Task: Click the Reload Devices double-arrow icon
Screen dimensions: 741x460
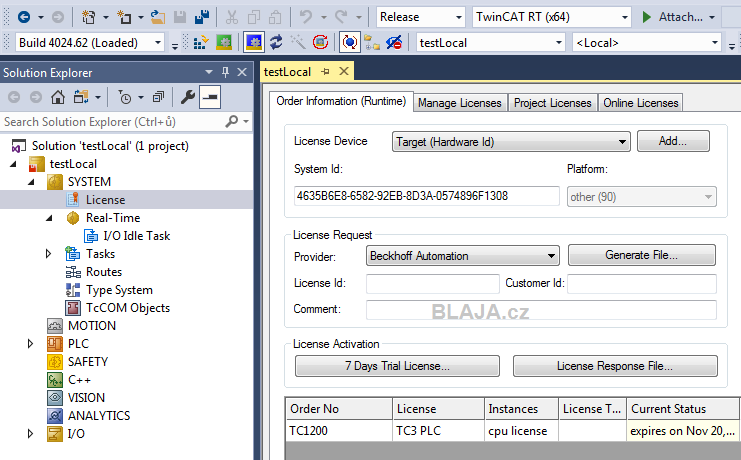Action: (x=276, y=43)
